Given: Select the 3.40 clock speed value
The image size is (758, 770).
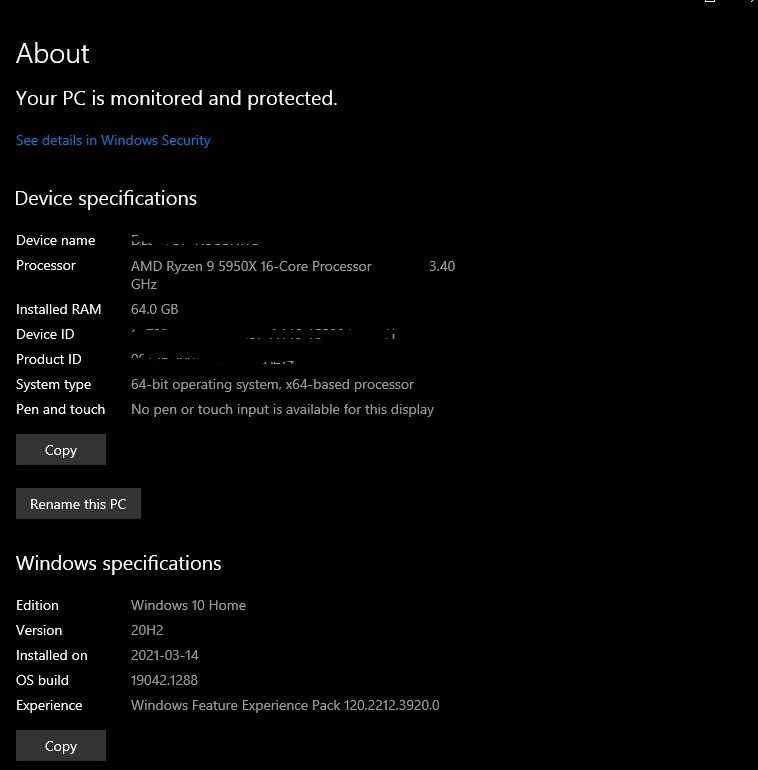Looking at the screenshot, I should point(442,266).
